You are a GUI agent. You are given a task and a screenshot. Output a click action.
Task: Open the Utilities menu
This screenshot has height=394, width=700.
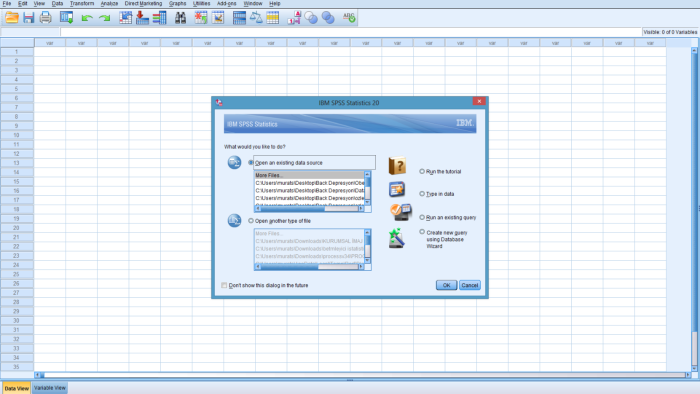pyautogui.click(x=201, y=4)
